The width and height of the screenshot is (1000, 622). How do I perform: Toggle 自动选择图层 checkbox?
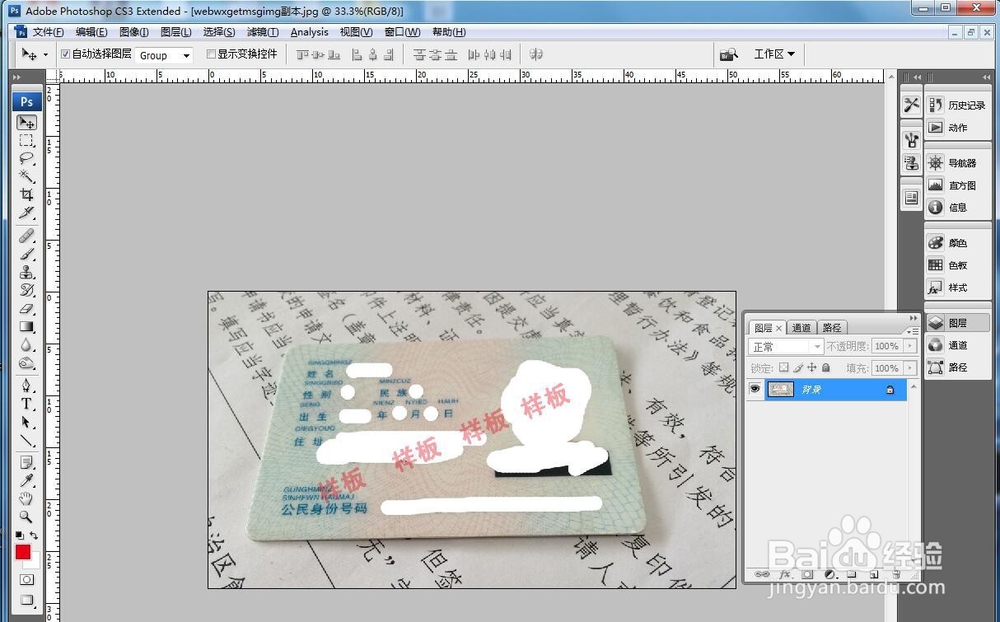pyautogui.click(x=65, y=54)
